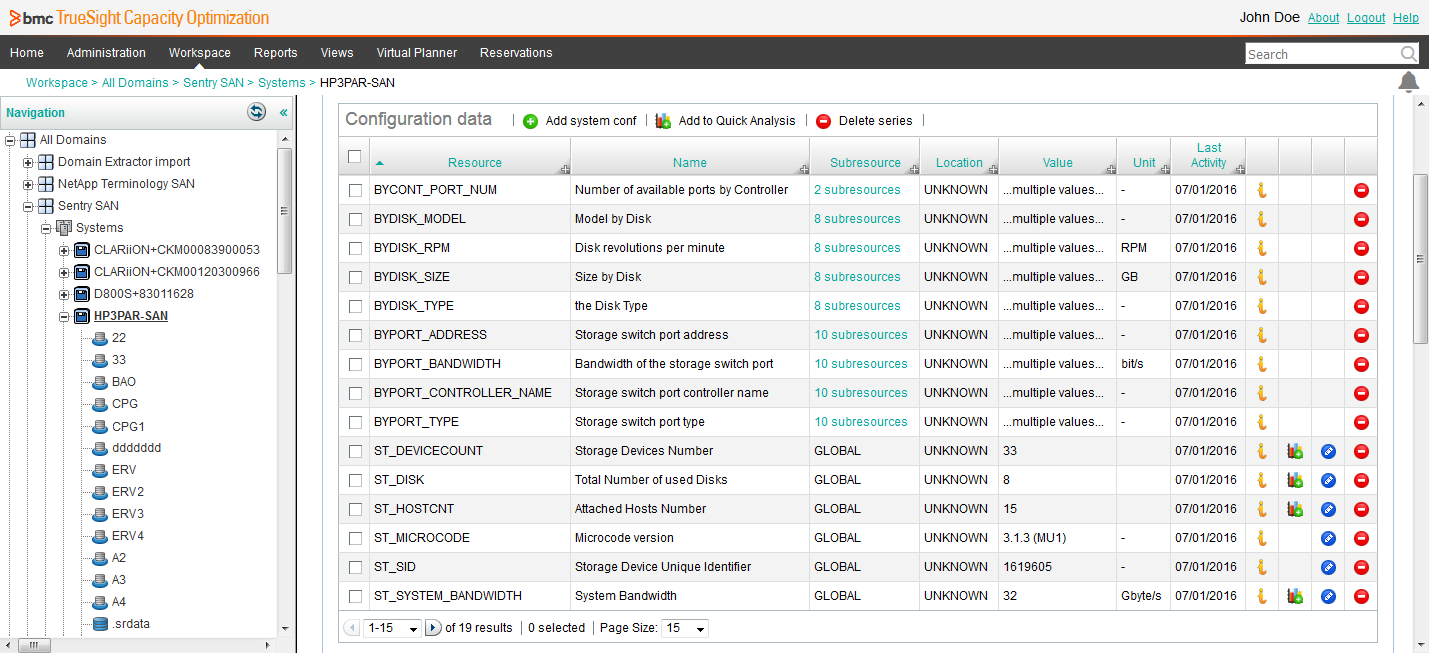The height and width of the screenshot is (653, 1429).
Task: Open the Views menu
Action: (337, 53)
